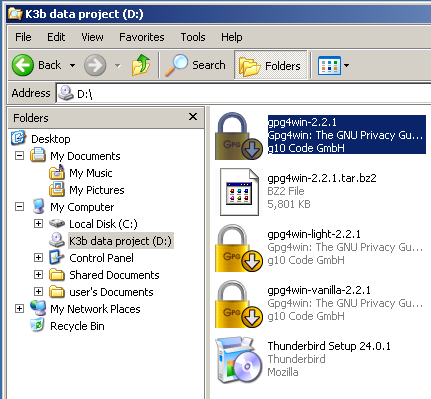
Task: Select the gpg4win-2.2.1.tar.bz2 file name
Action: [322, 178]
